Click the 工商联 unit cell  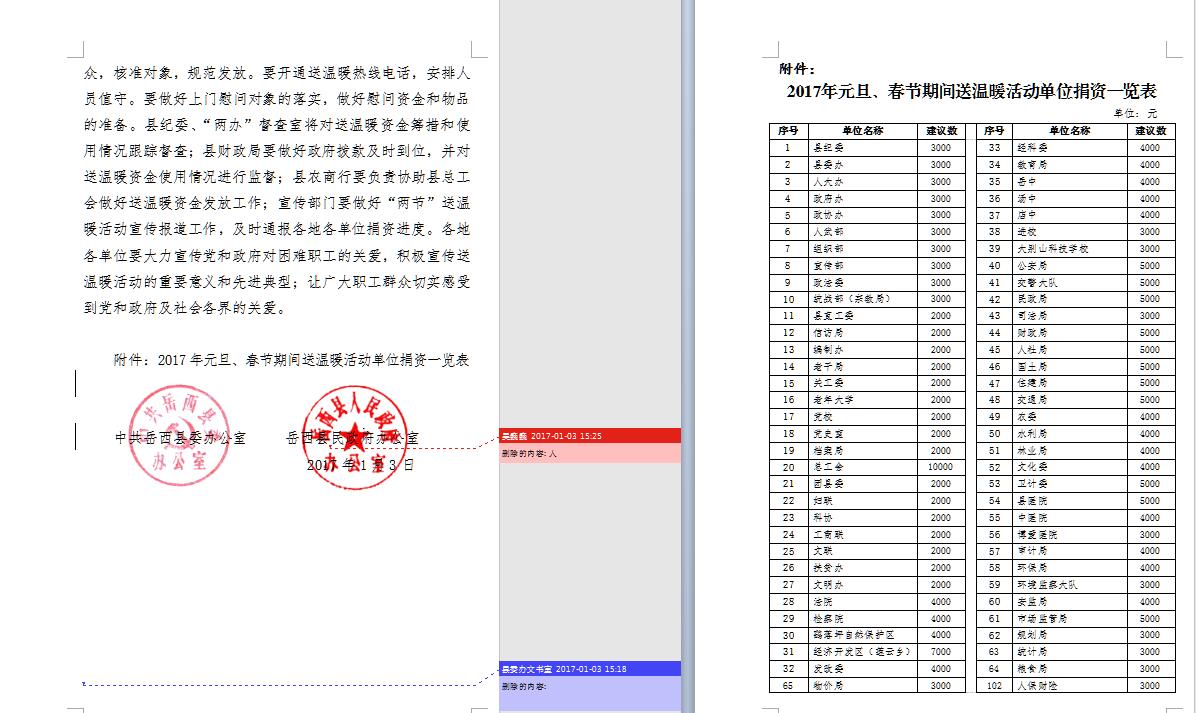coord(863,535)
